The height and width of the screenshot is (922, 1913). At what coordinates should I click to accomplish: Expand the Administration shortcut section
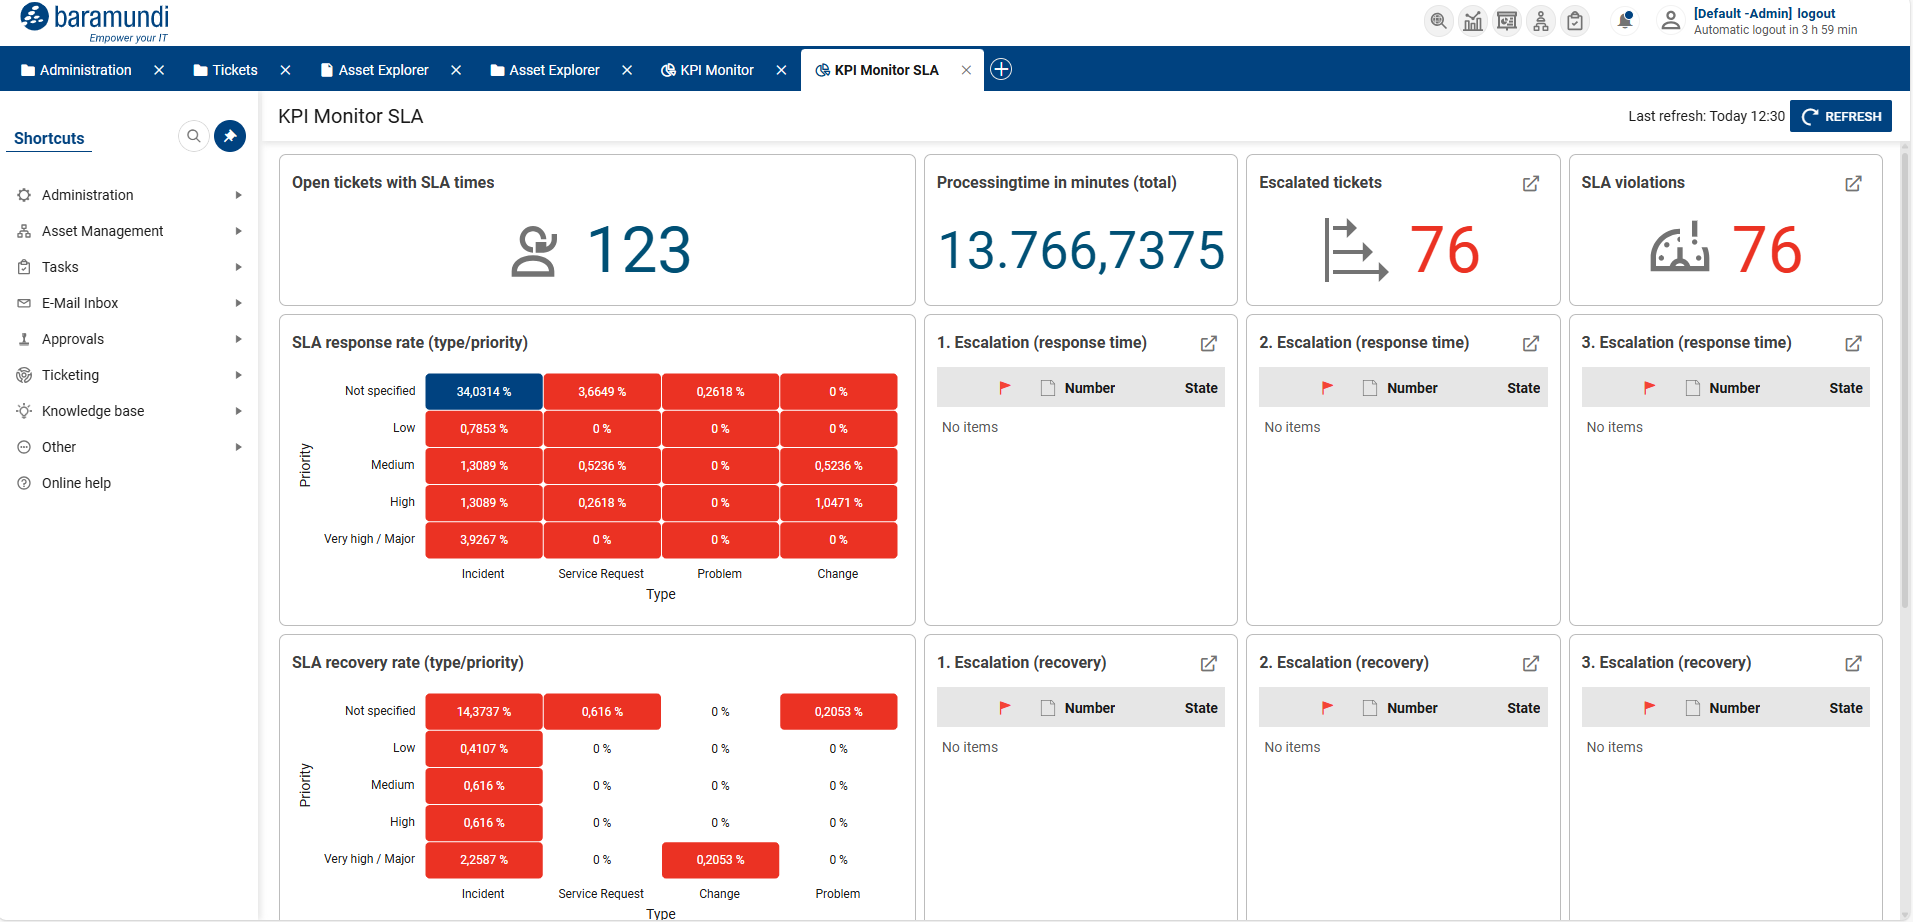(238, 195)
